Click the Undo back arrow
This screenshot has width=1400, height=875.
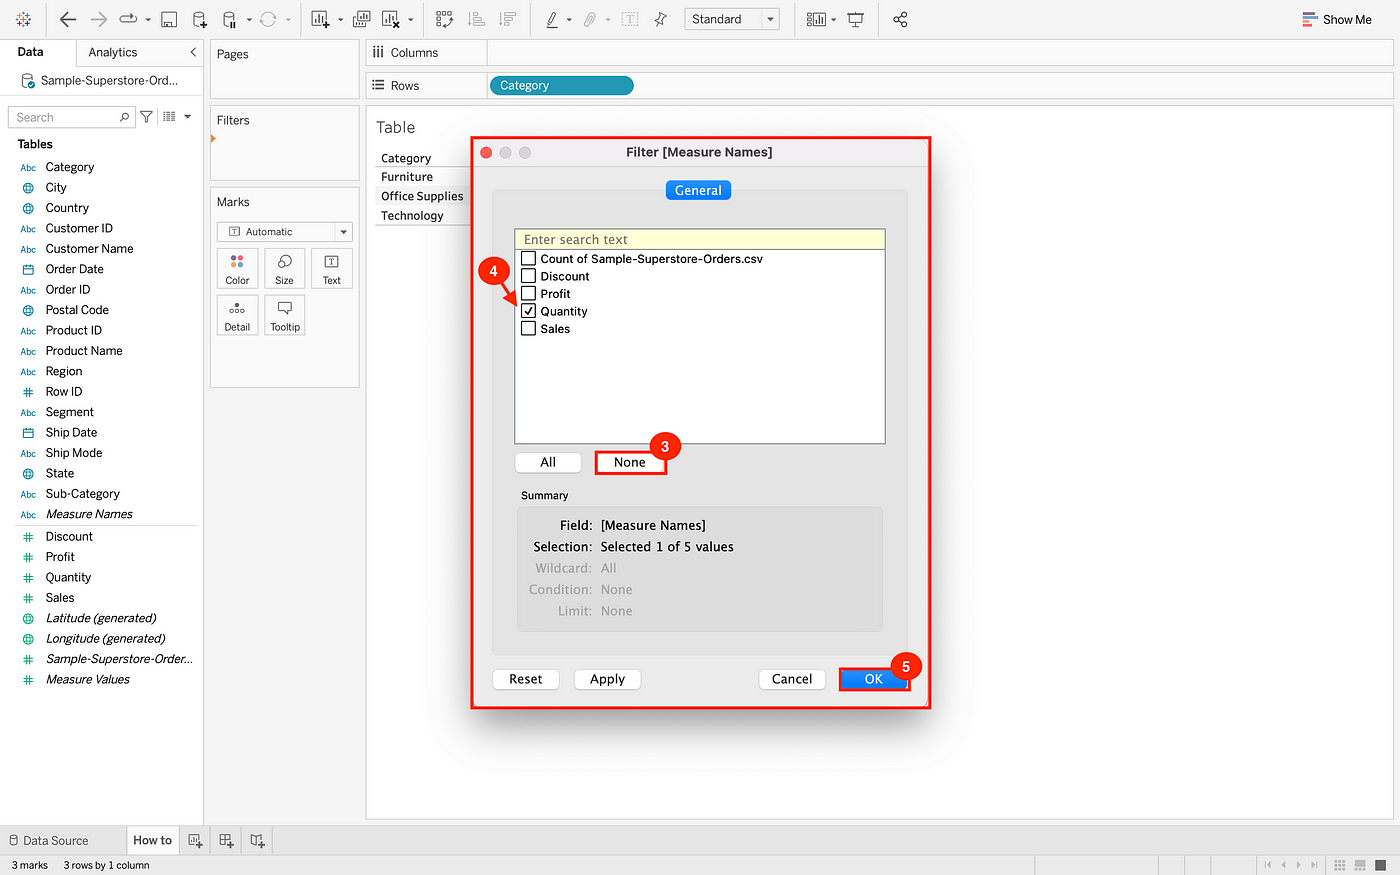(x=67, y=19)
